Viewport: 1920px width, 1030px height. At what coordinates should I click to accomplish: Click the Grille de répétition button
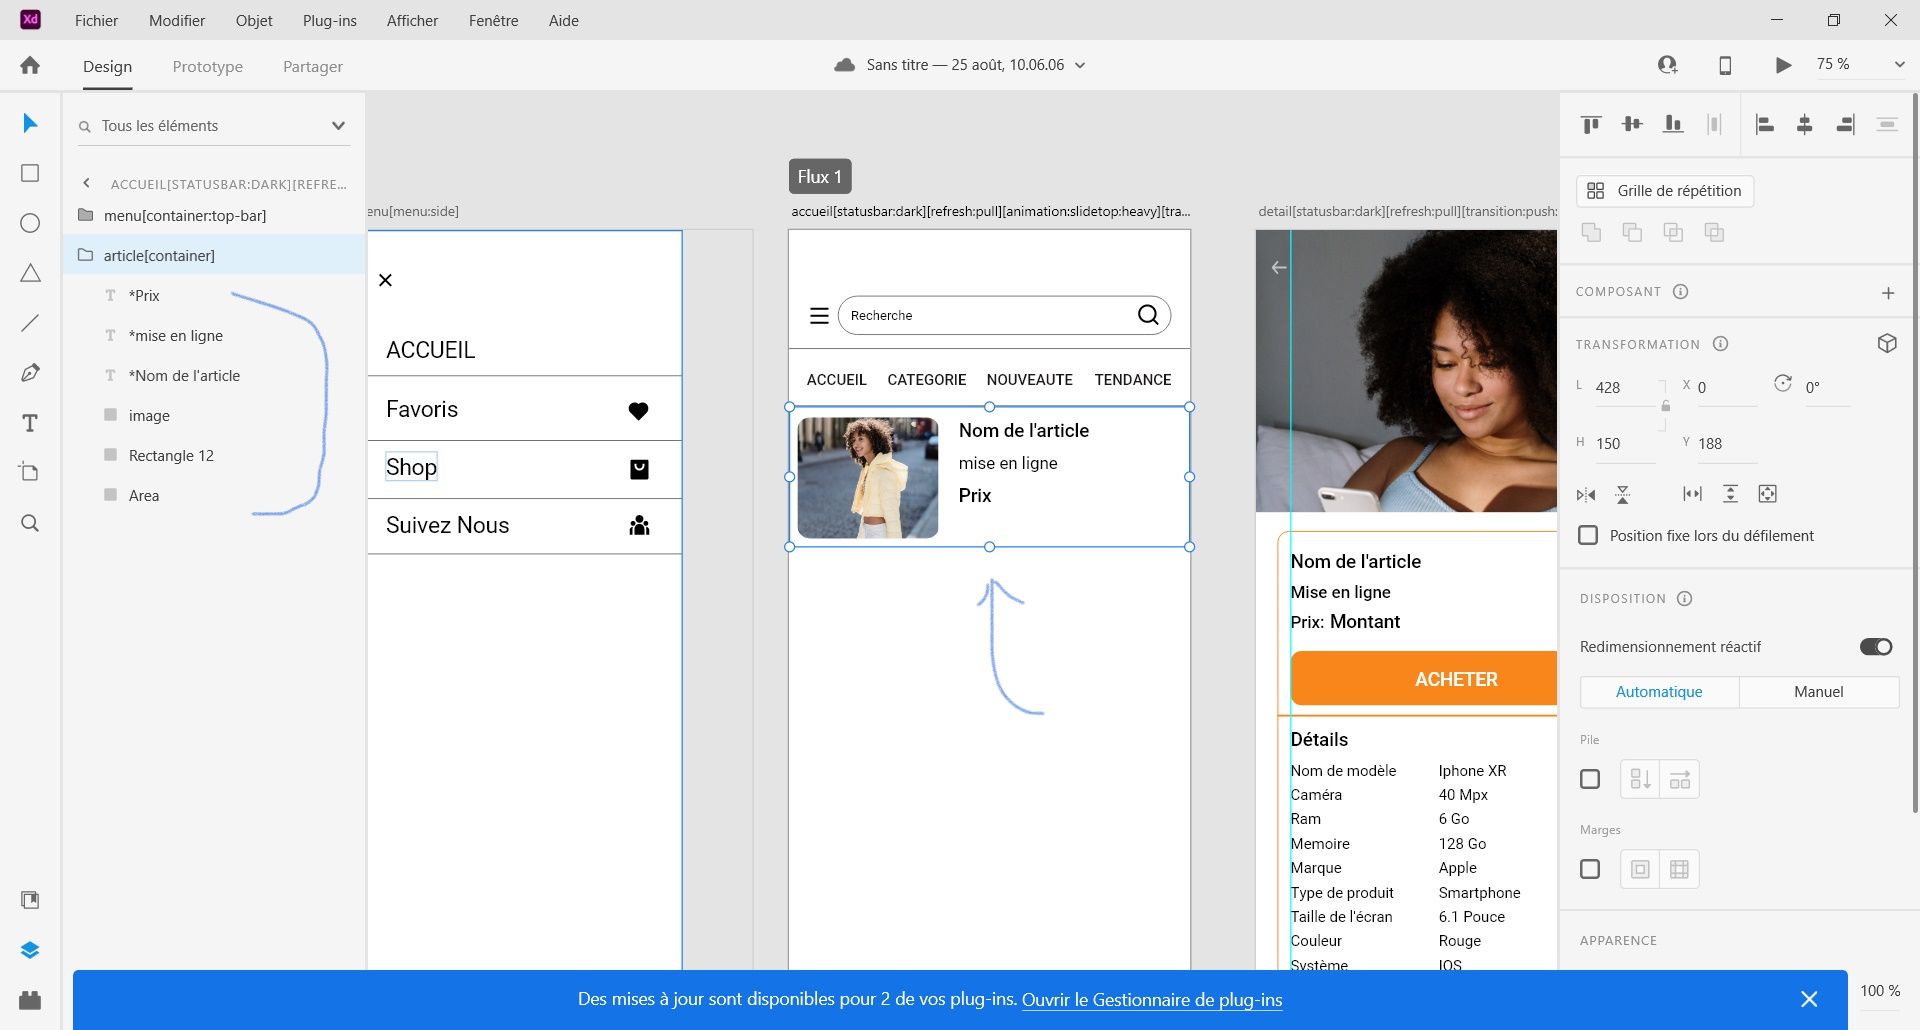(x=1665, y=191)
